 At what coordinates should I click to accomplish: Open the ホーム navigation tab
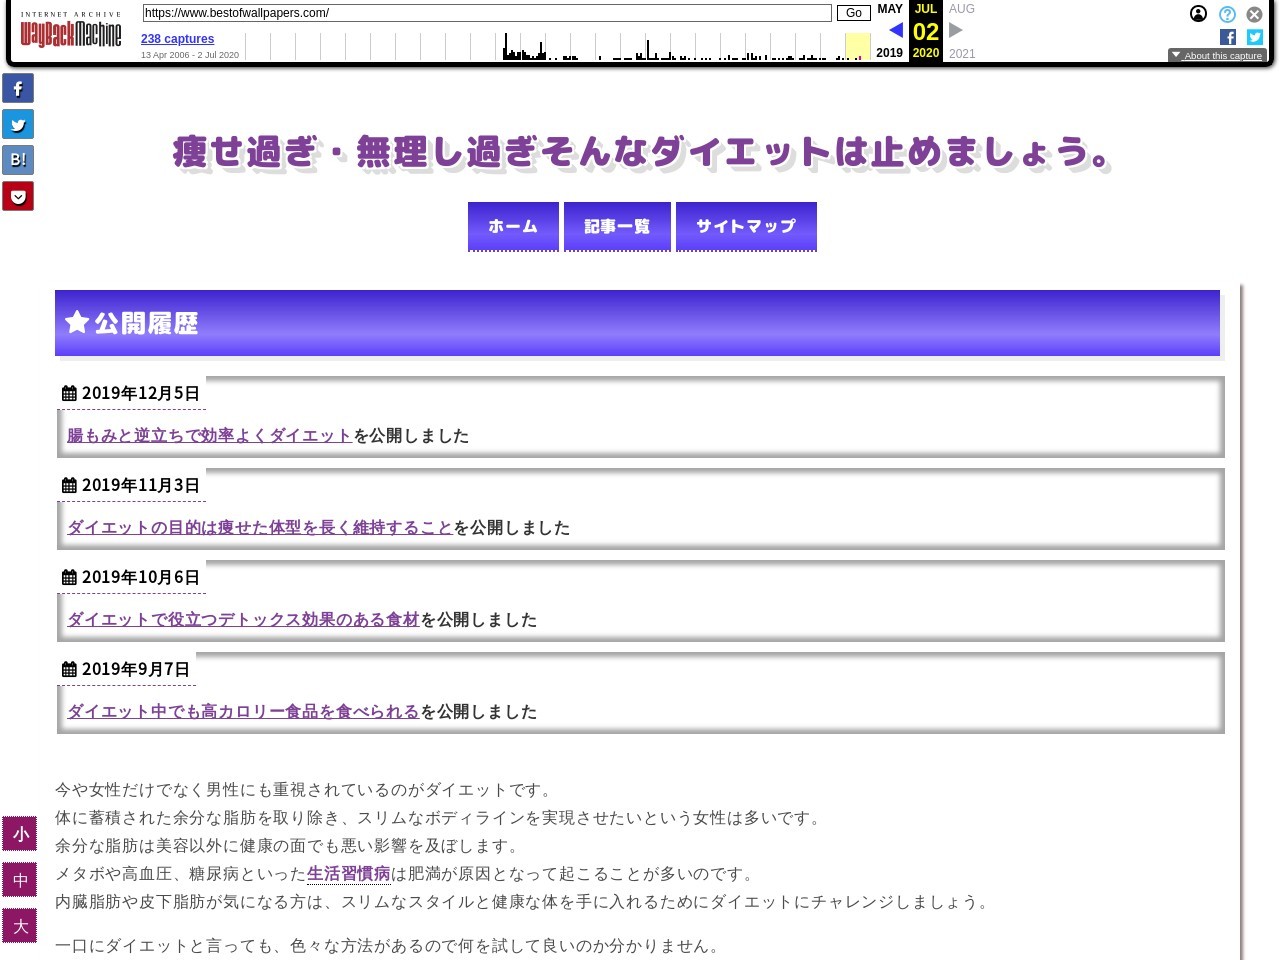tap(513, 227)
